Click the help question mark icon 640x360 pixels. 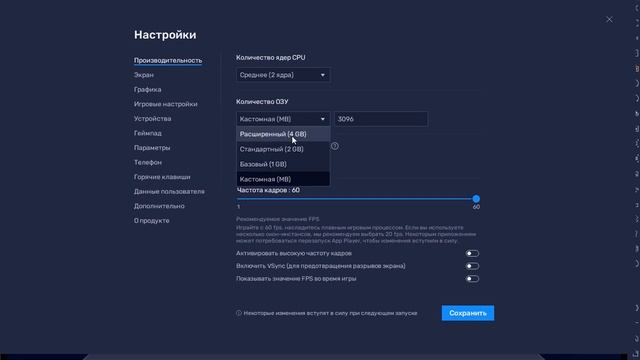335,146
